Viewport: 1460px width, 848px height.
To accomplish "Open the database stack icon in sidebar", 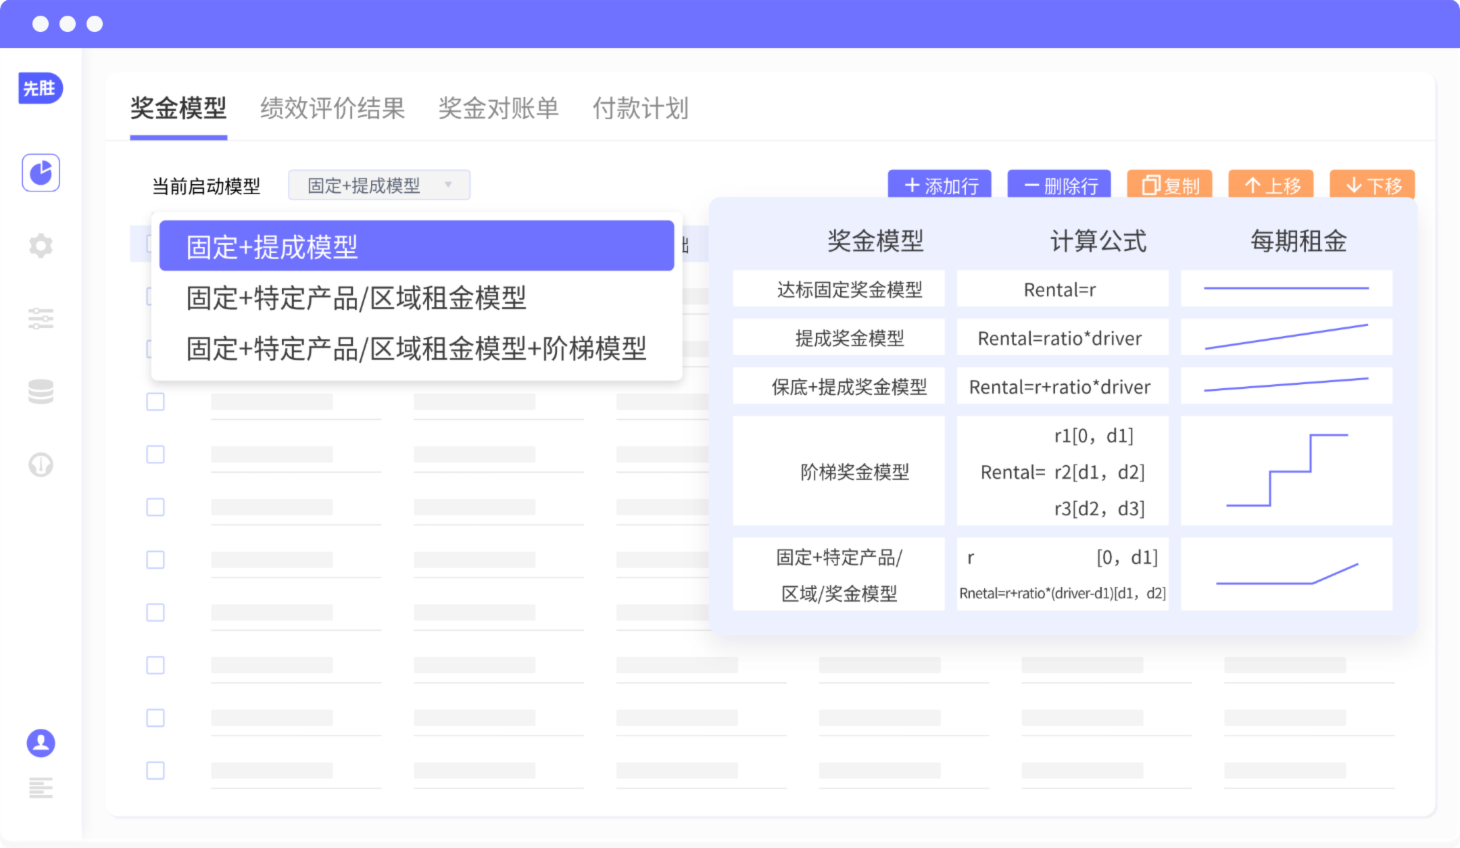I will [41, 392].
